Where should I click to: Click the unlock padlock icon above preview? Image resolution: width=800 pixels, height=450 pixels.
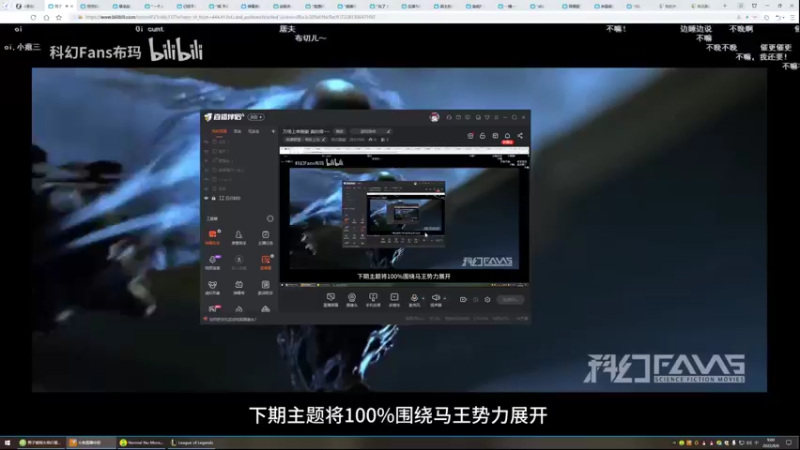click(x=483, y=136)
